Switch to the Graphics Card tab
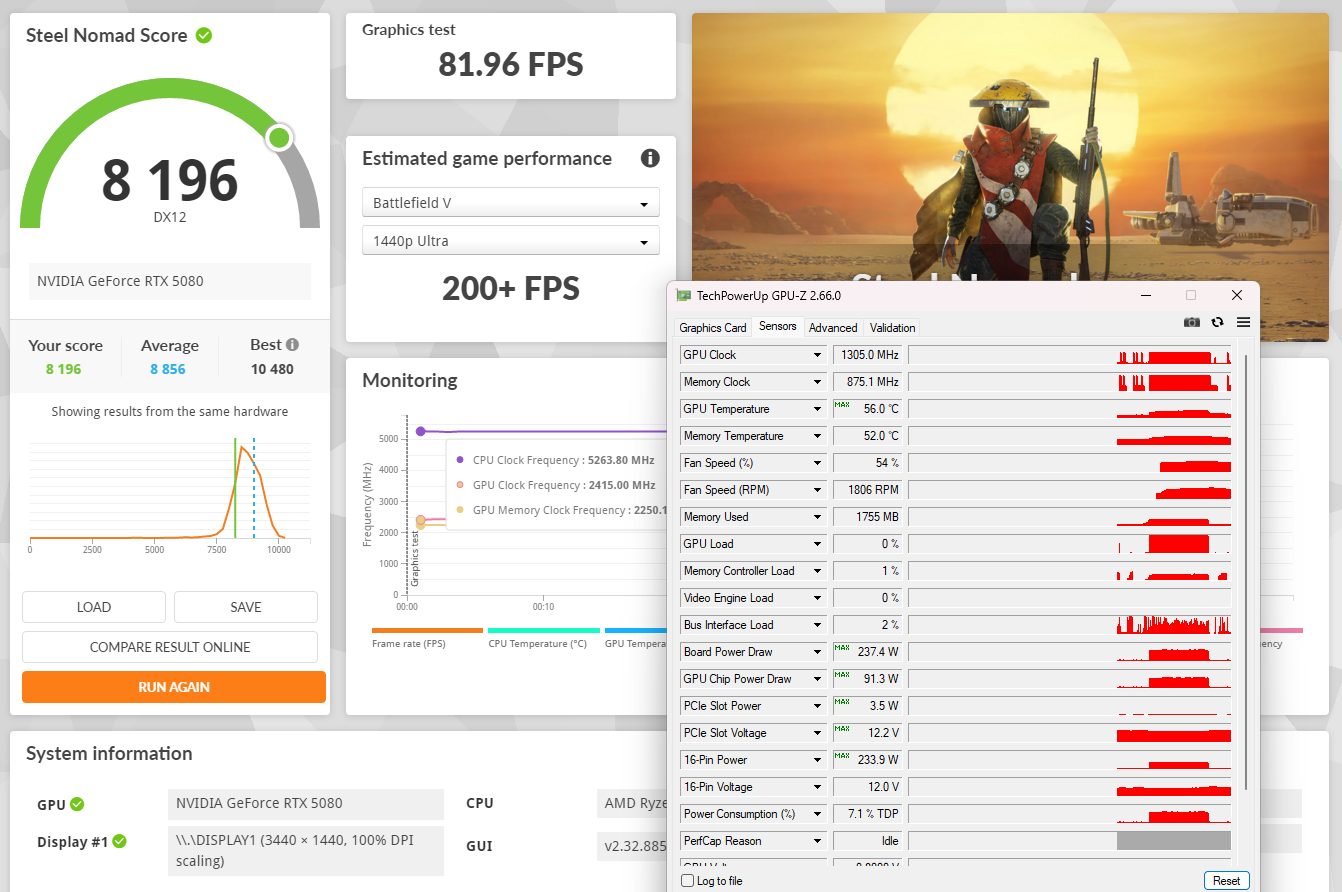This screenshot has height=892, width=1342. click(x=712, y=328)
